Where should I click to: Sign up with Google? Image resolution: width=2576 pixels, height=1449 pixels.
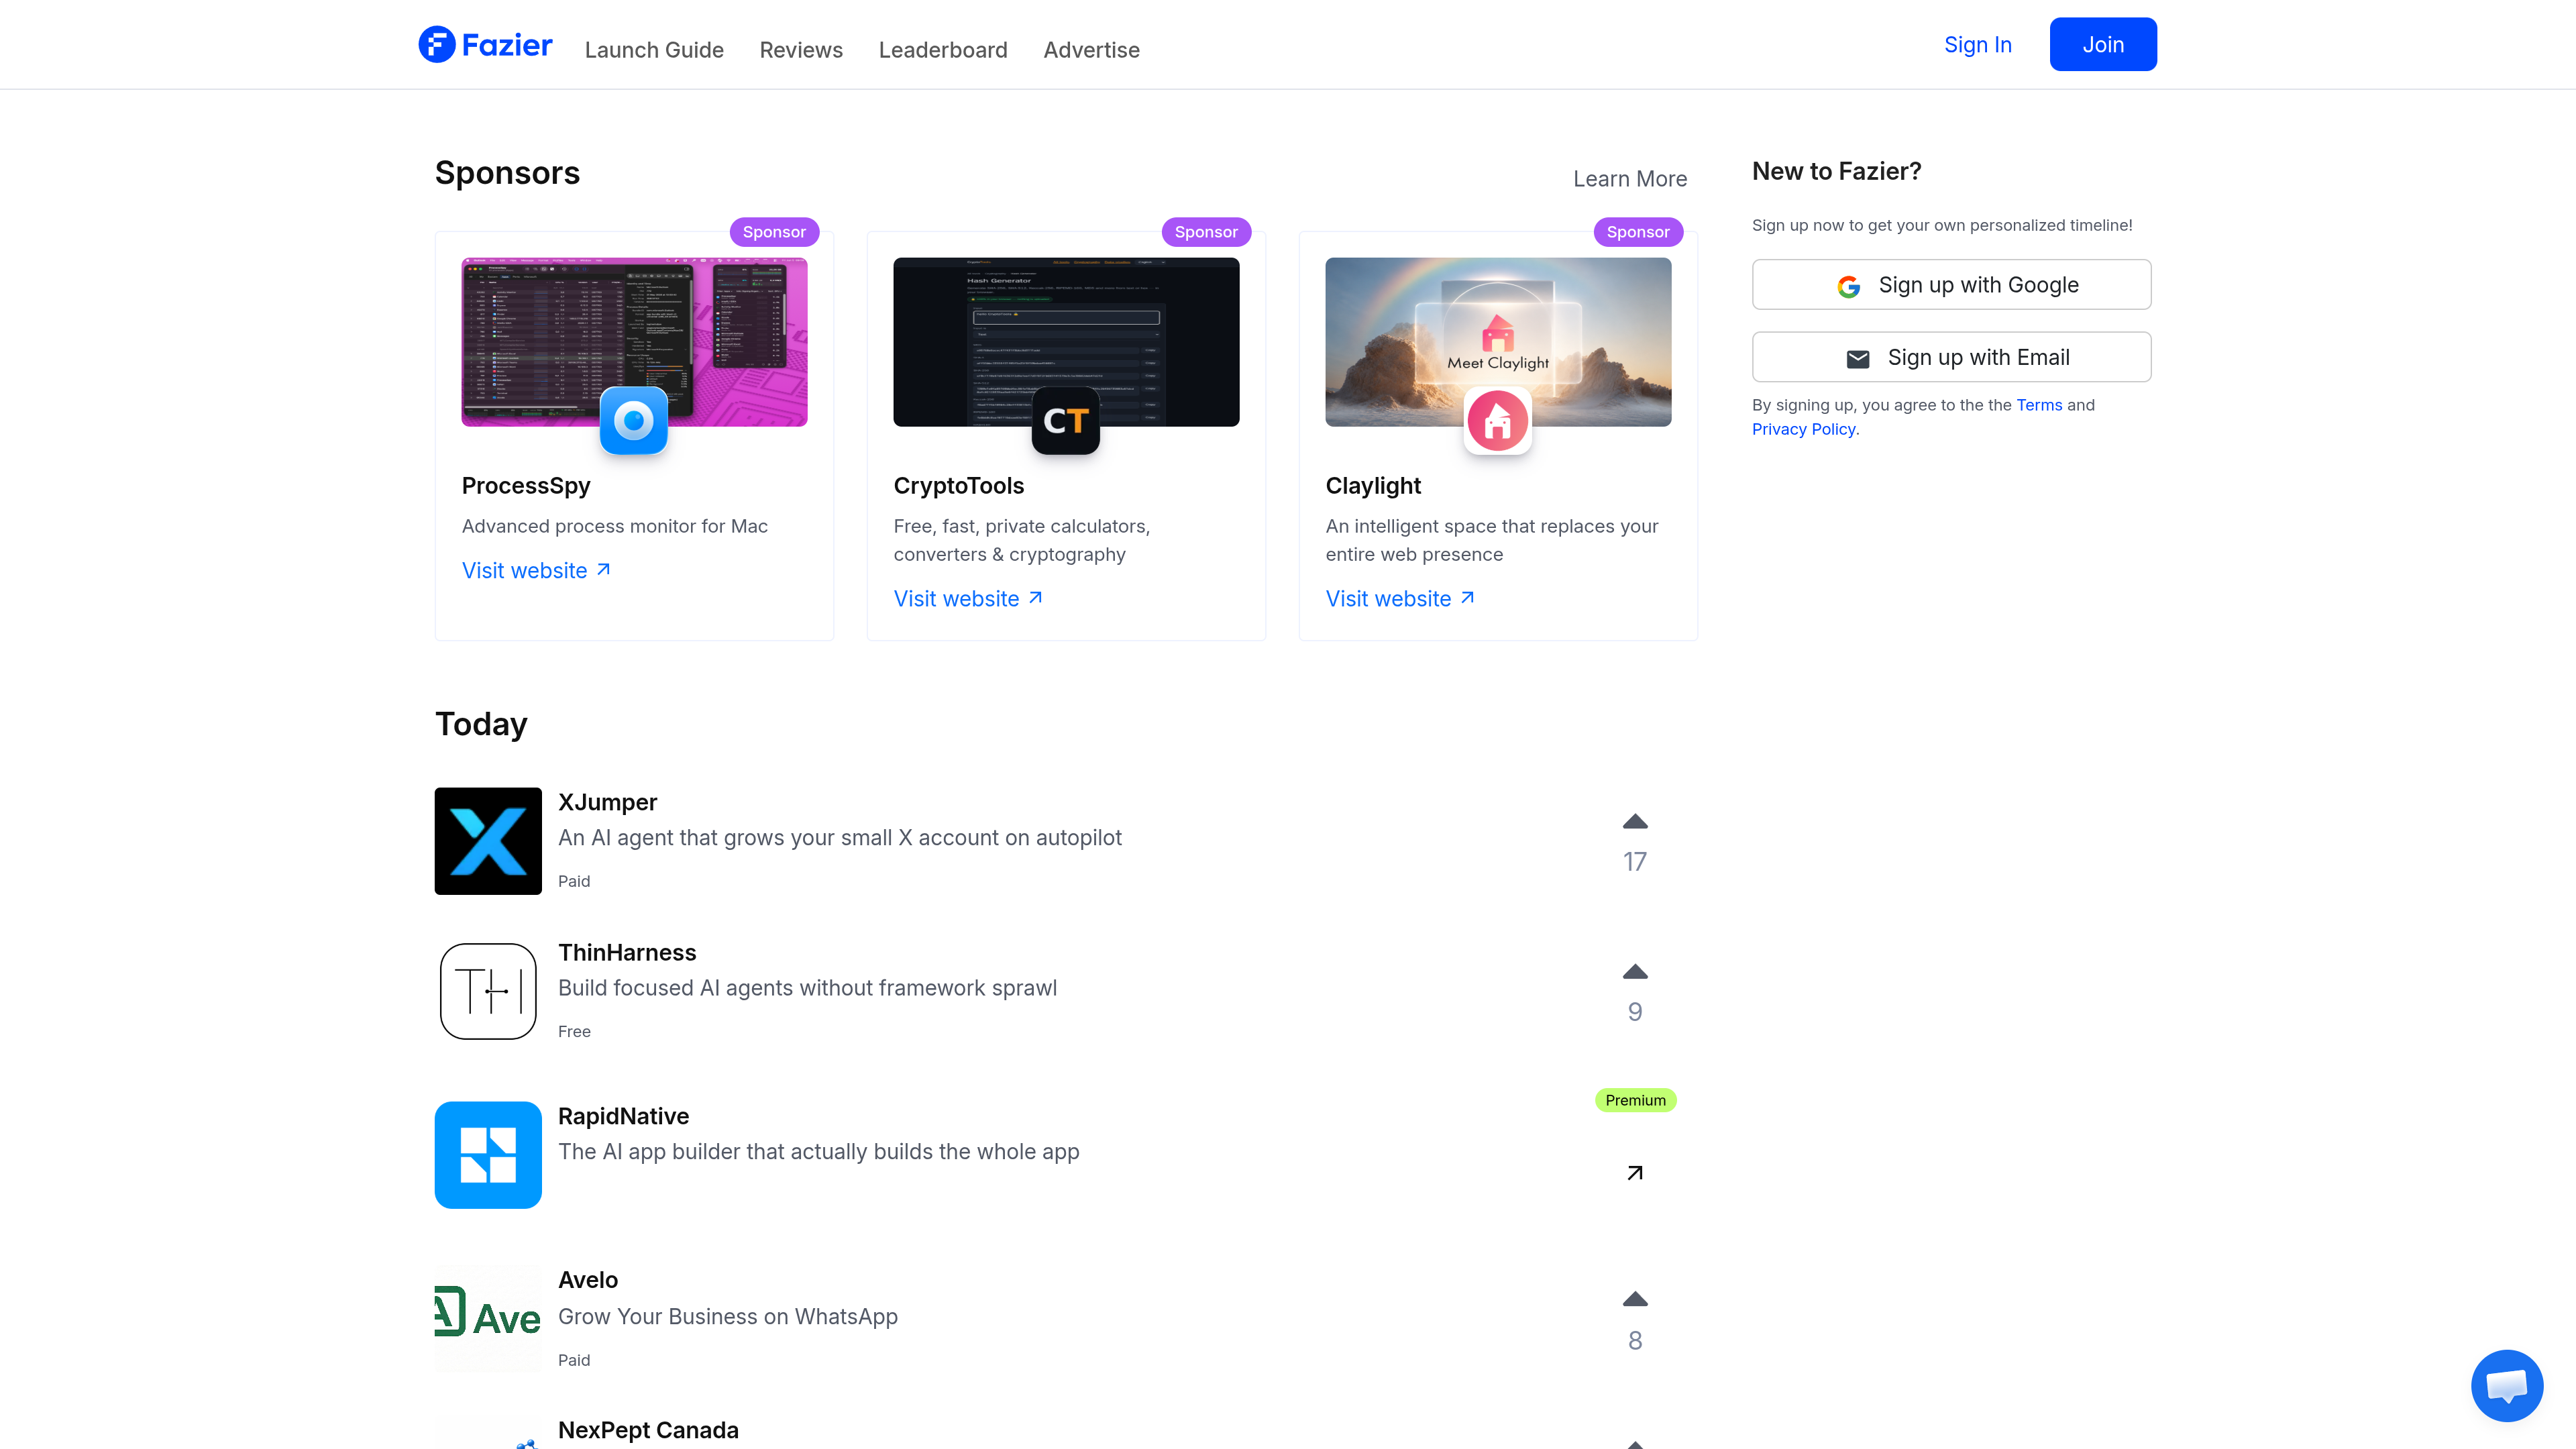[1952, 285]
